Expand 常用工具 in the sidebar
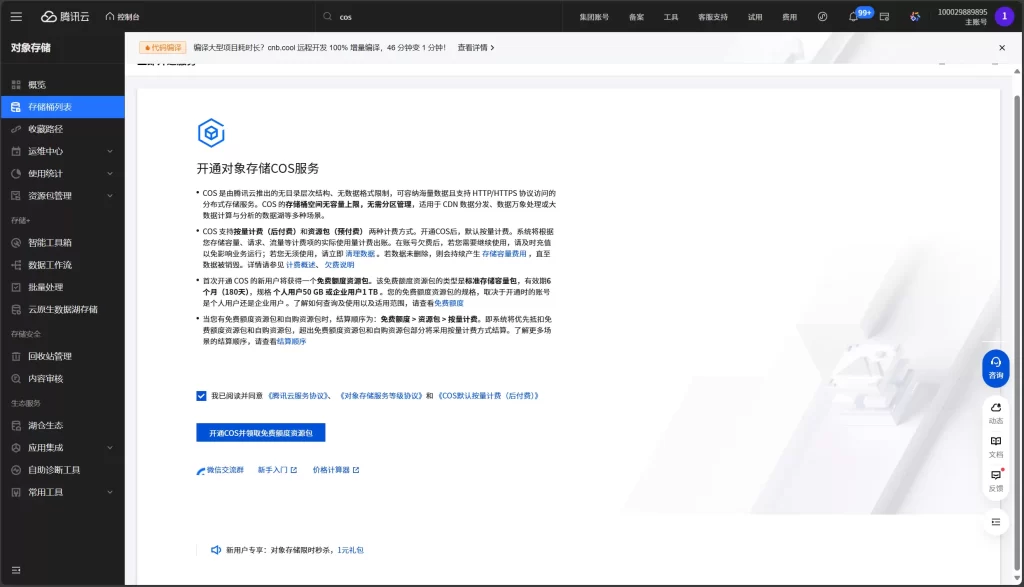This screenshot has height=587, width=1024. [x=43, y=492]
